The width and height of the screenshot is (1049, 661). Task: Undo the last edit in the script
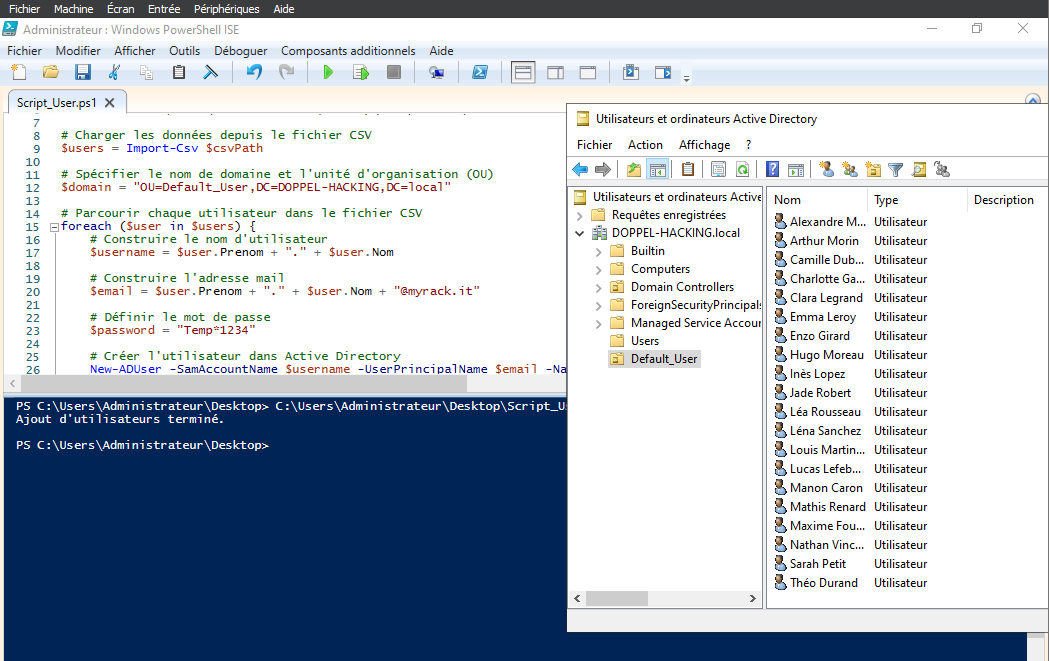coord(254,72)
